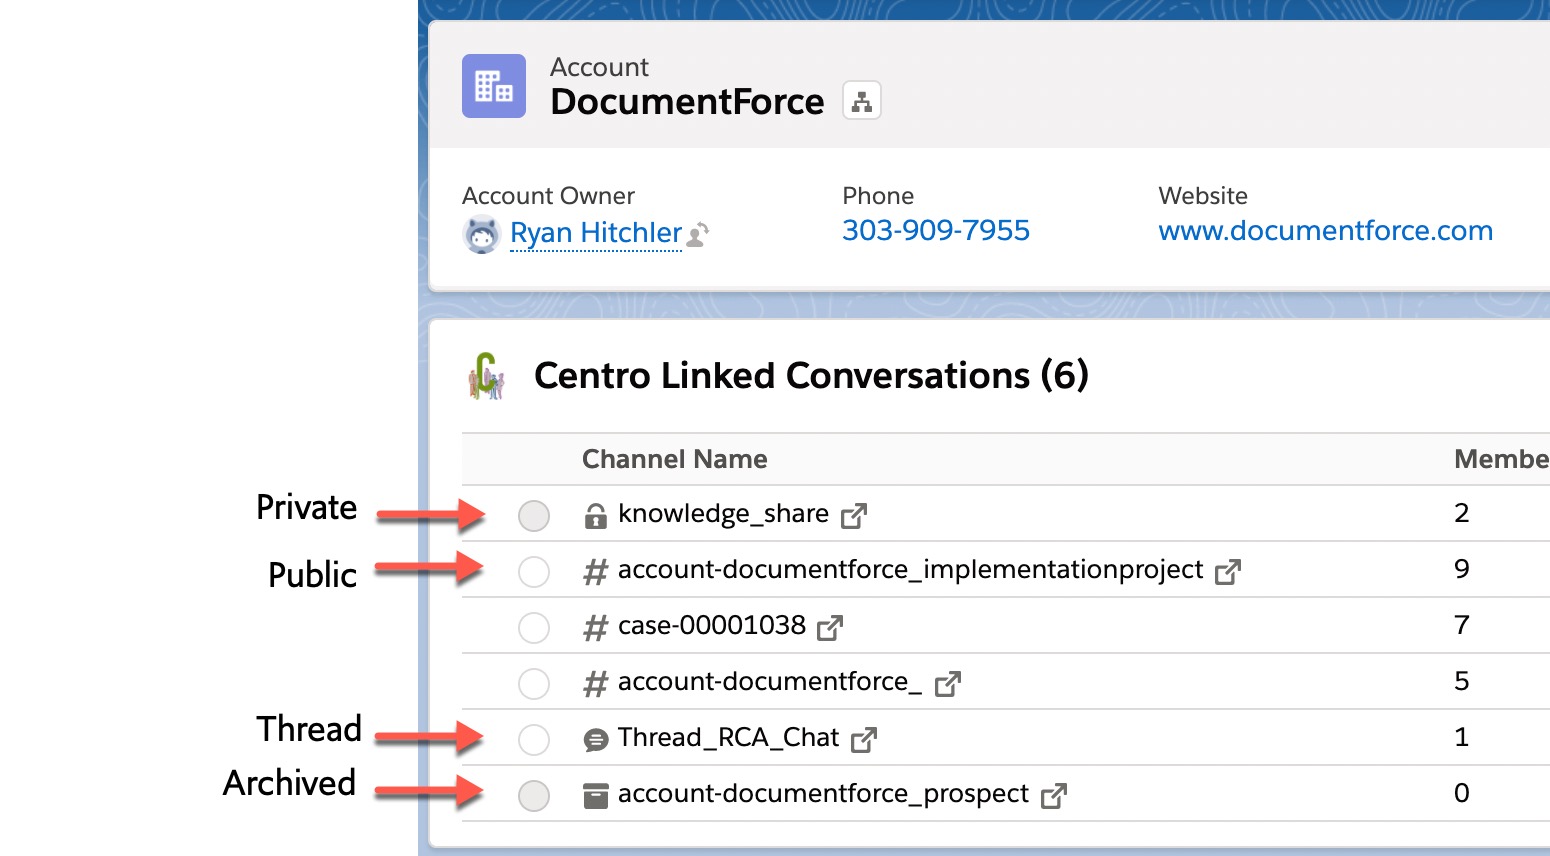Click the case-00001038 channel name

pyautogui.click(x=712, y=626)
